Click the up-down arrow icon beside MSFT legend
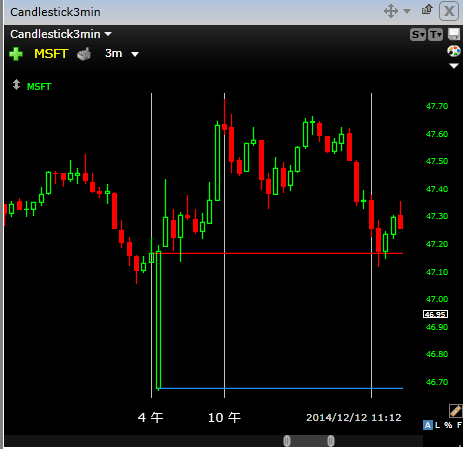Viewport: 463px width, 449px height. coord(16,85)
